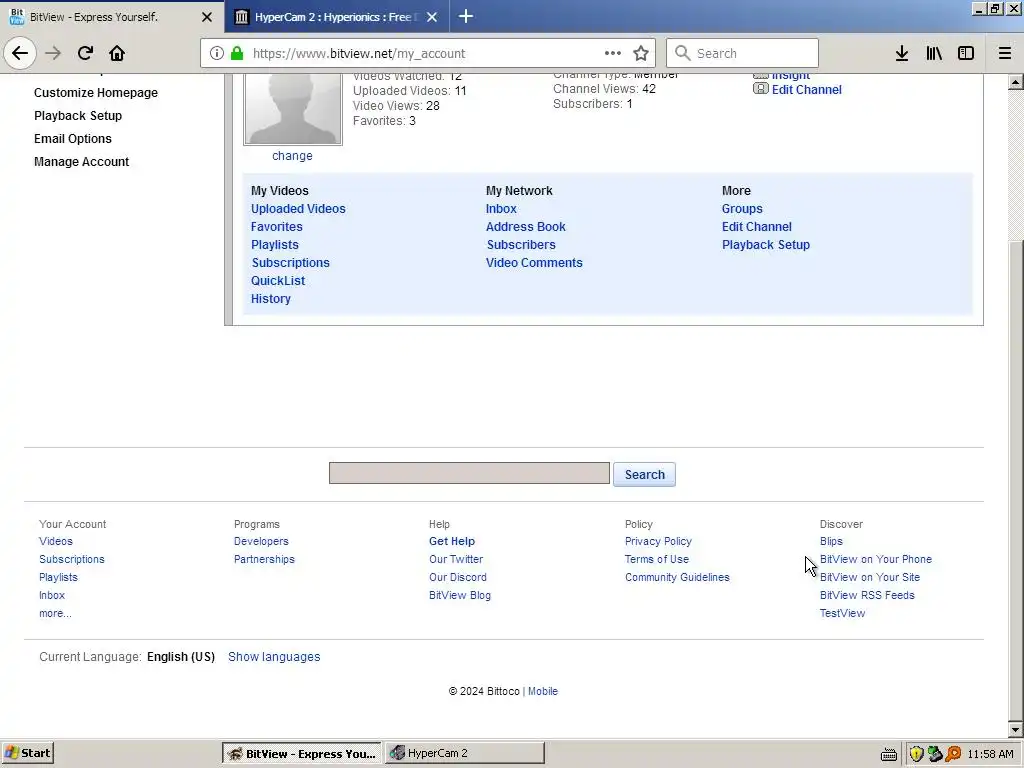This screenshot has width=1024, height=768.
Task: Select Email Options in sidebar
Action: (72, 138)
